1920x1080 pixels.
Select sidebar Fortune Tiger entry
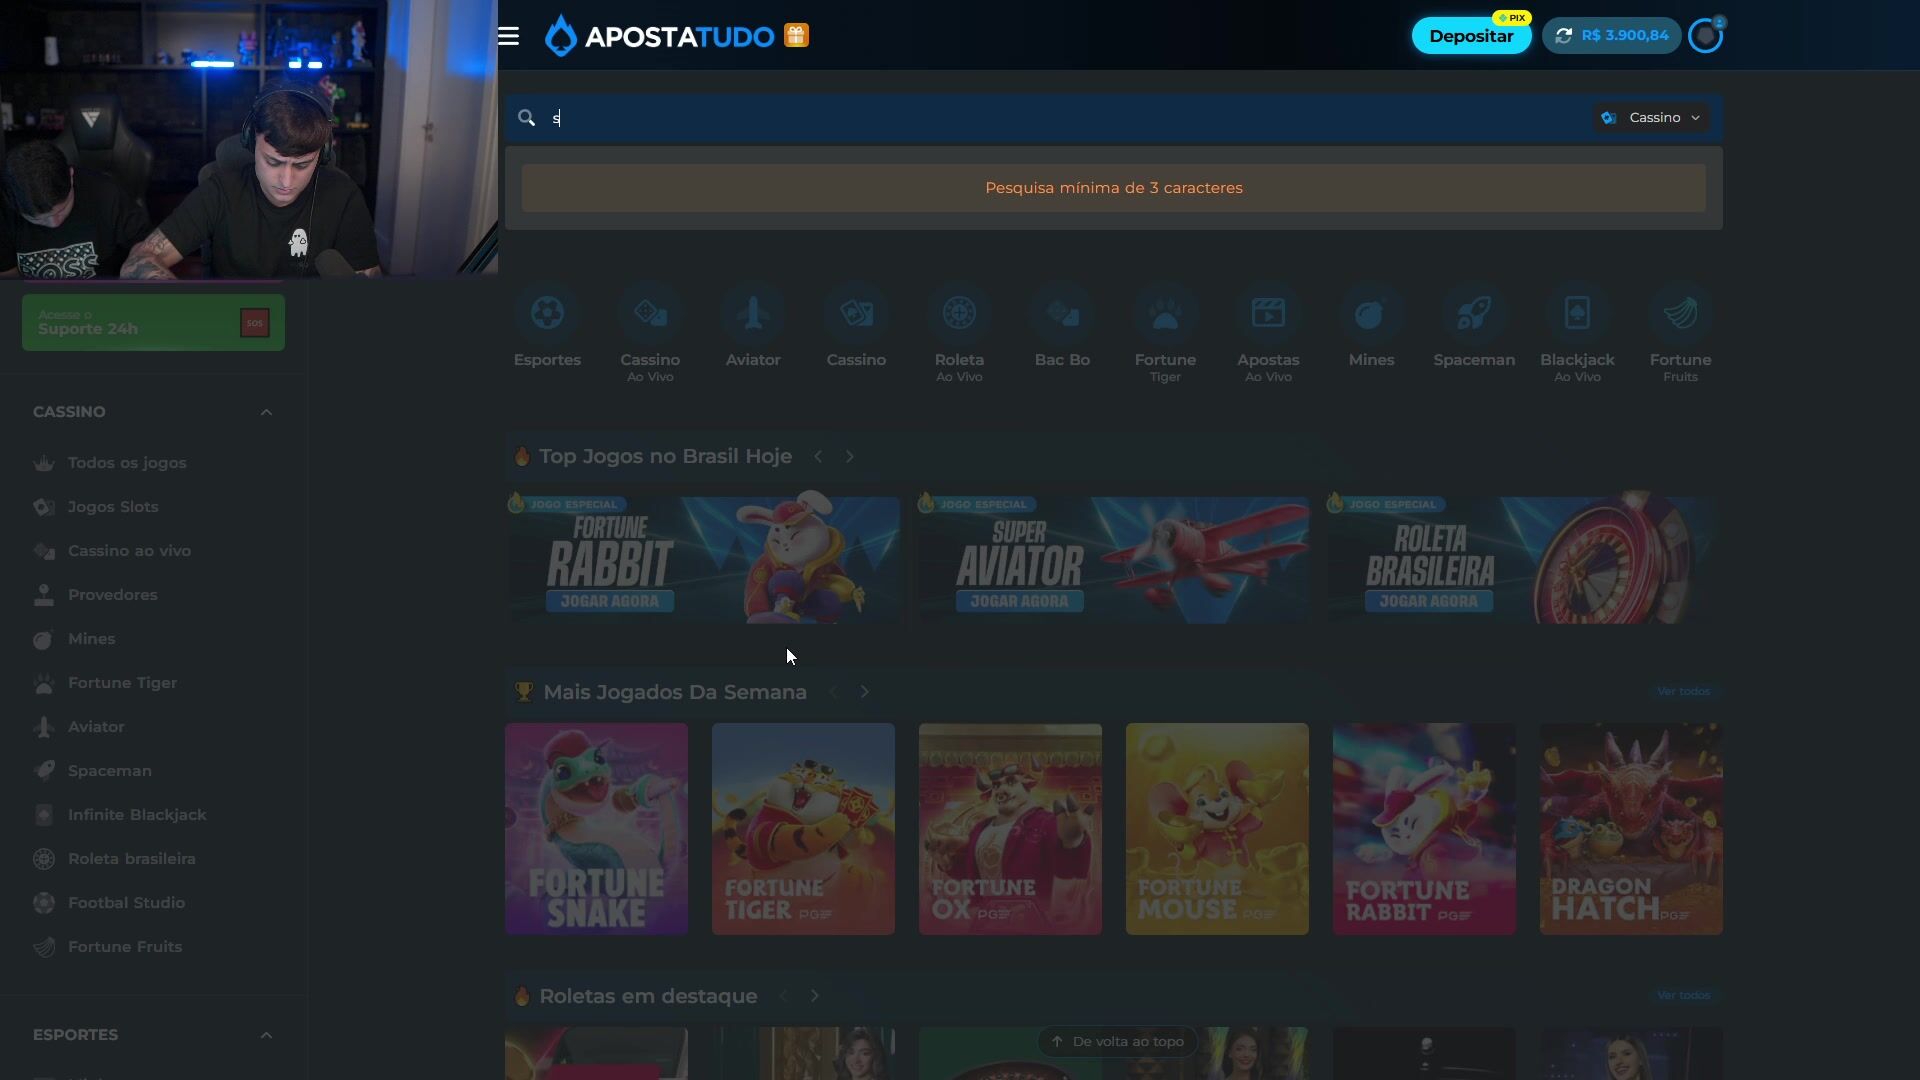[122, 683]
